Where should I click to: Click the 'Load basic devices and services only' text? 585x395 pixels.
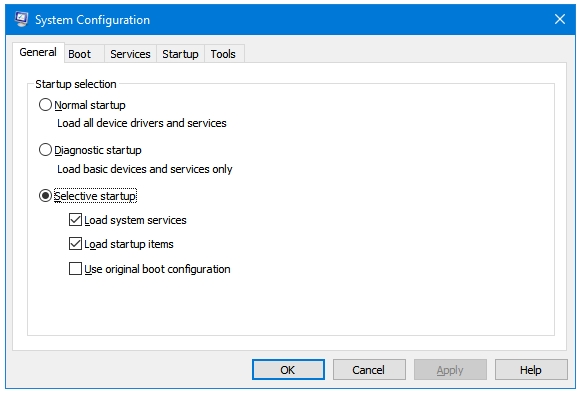145,169
